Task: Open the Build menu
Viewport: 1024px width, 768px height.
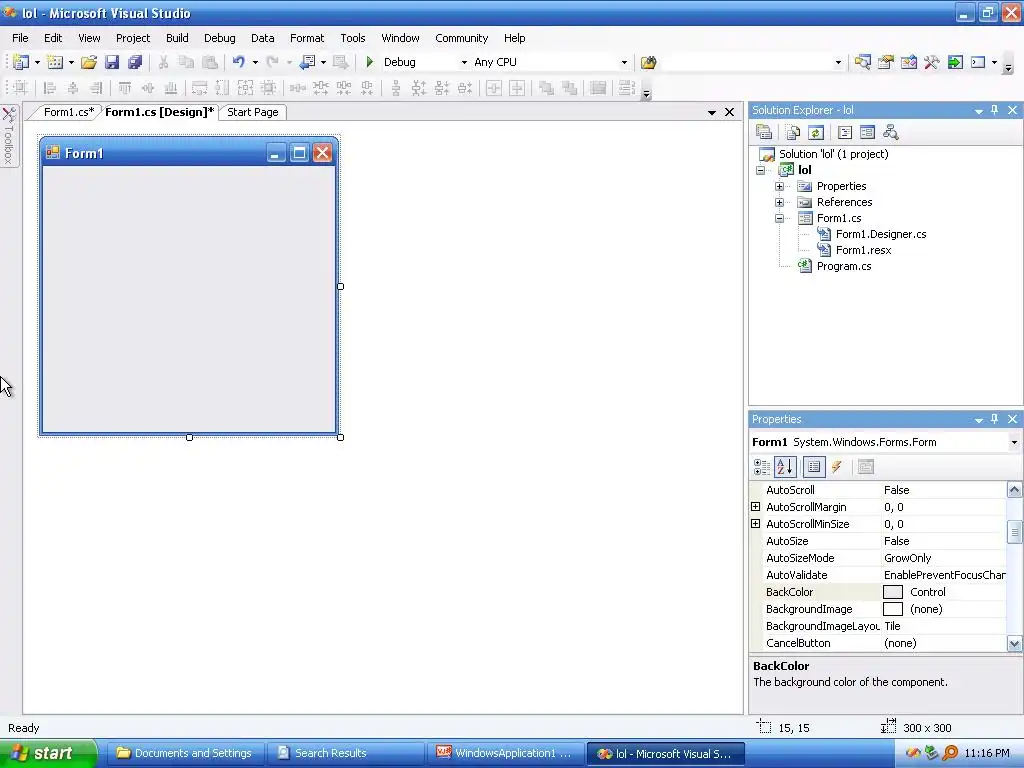Action: pyautogui.click(x=177, y=38)
